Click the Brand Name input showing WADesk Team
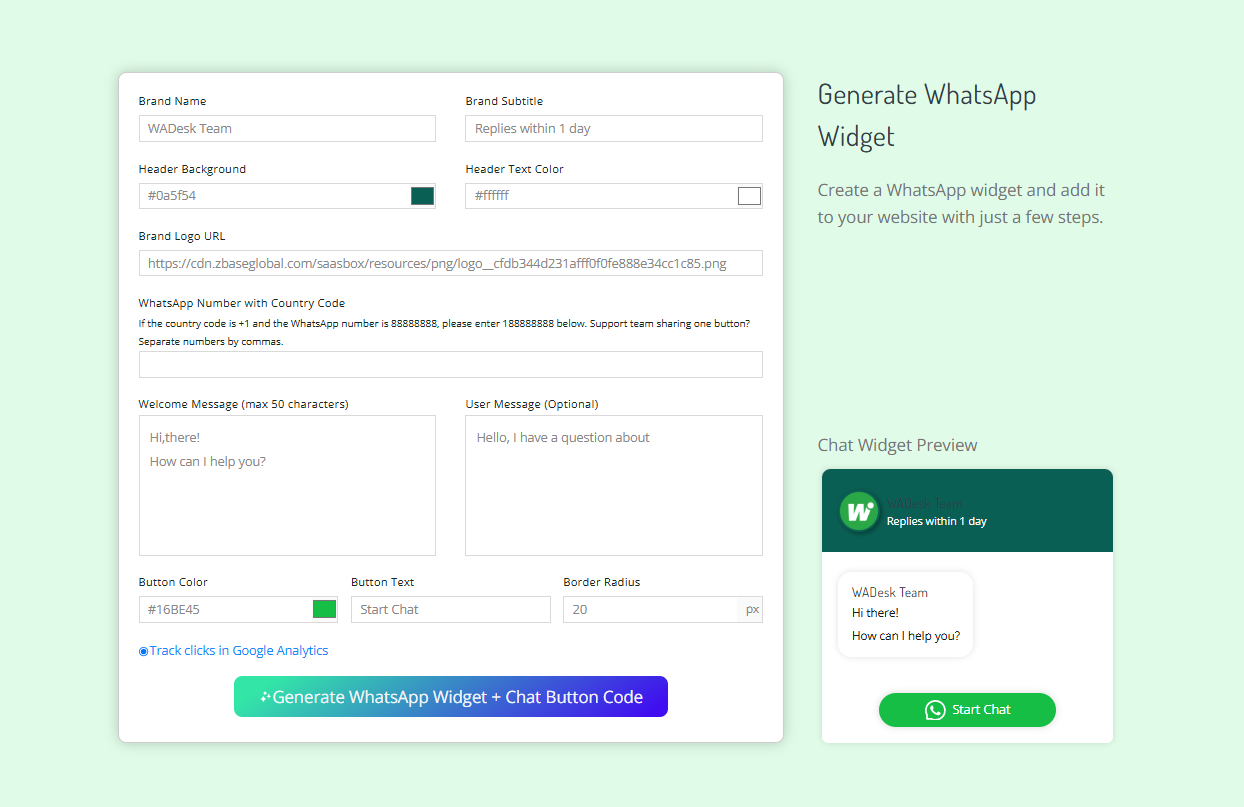 click(x=287, y=128)
